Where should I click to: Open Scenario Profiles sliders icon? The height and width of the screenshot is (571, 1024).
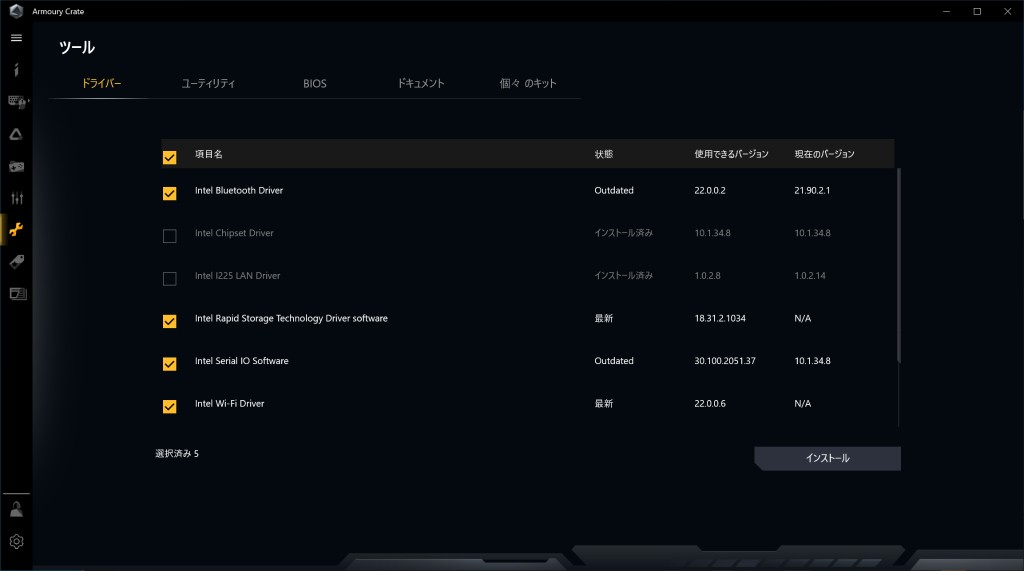17,198
